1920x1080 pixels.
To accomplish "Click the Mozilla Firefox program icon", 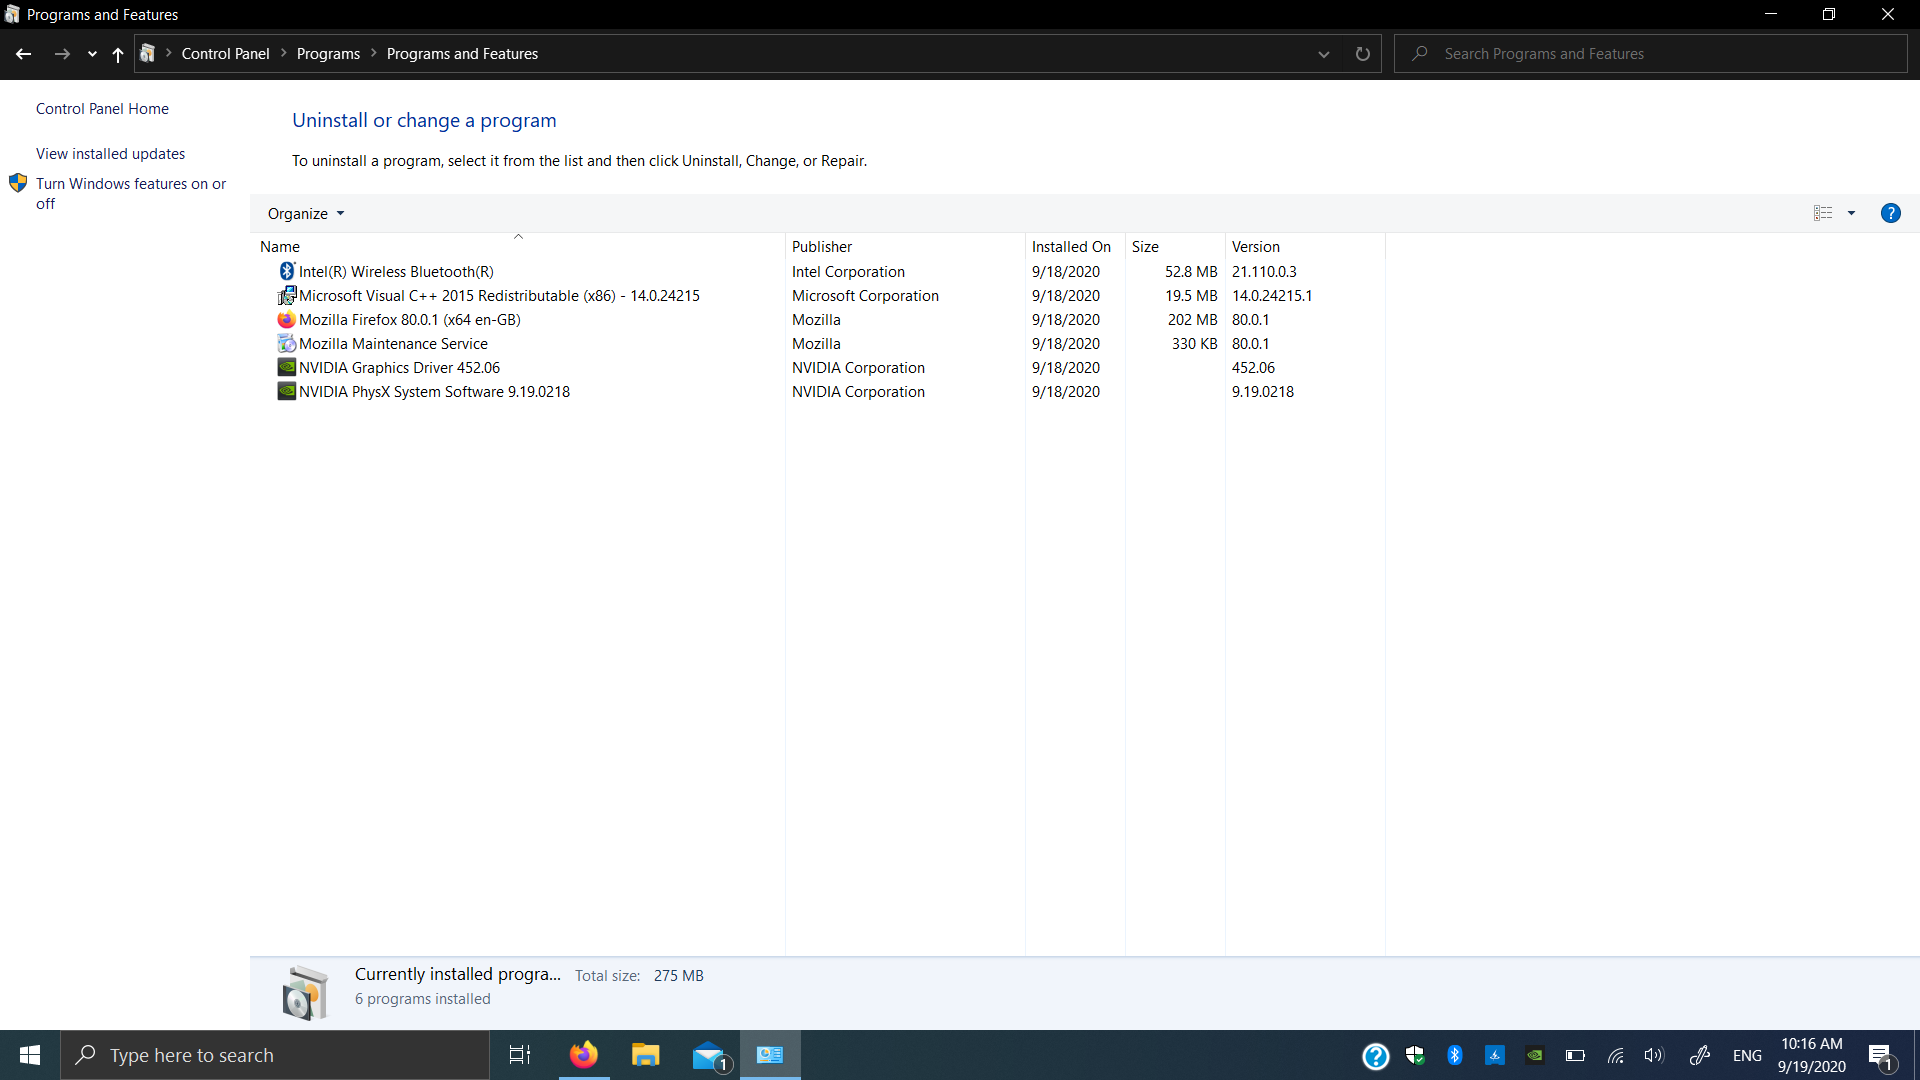I will click(x=285, y=319).
